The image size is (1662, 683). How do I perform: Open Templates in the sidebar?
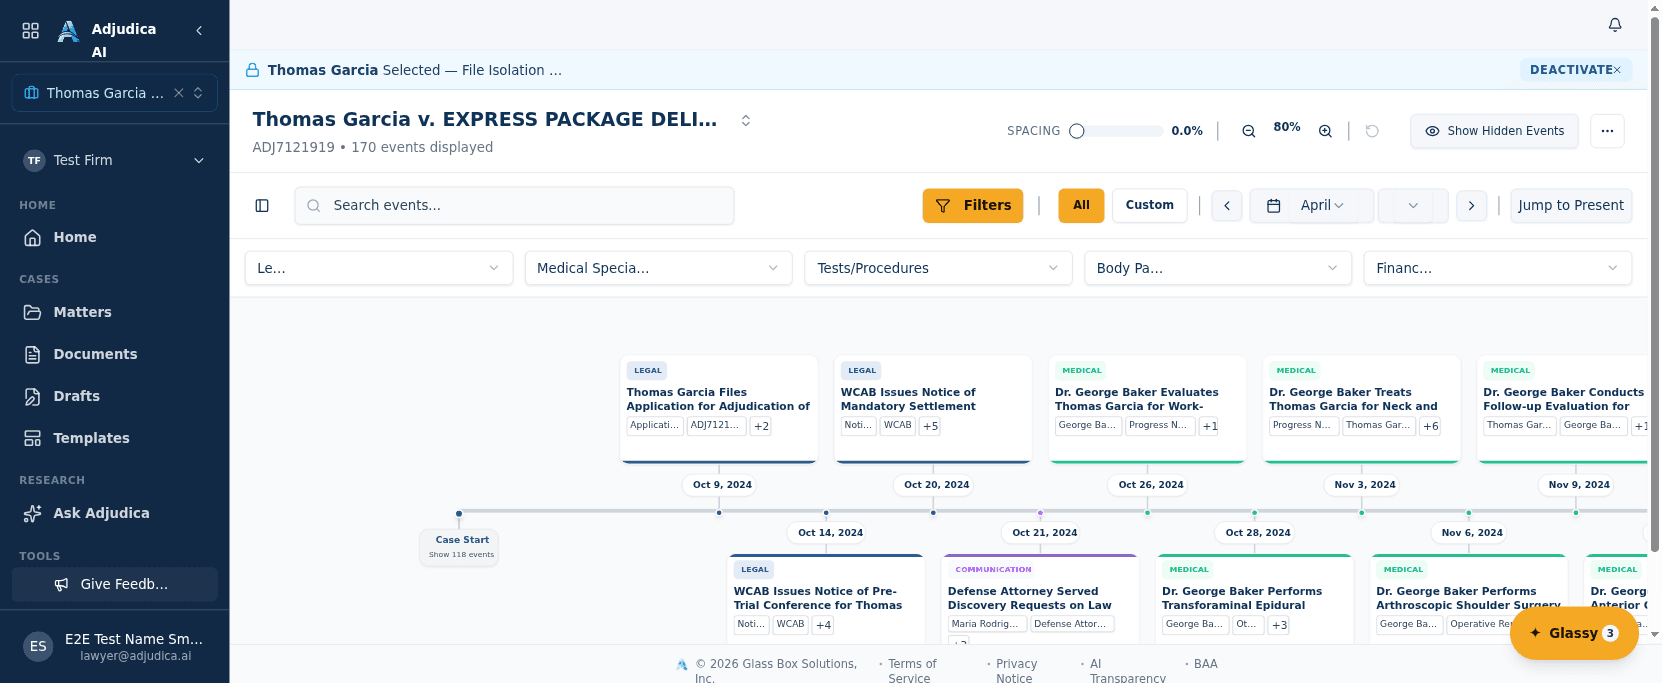114,438
